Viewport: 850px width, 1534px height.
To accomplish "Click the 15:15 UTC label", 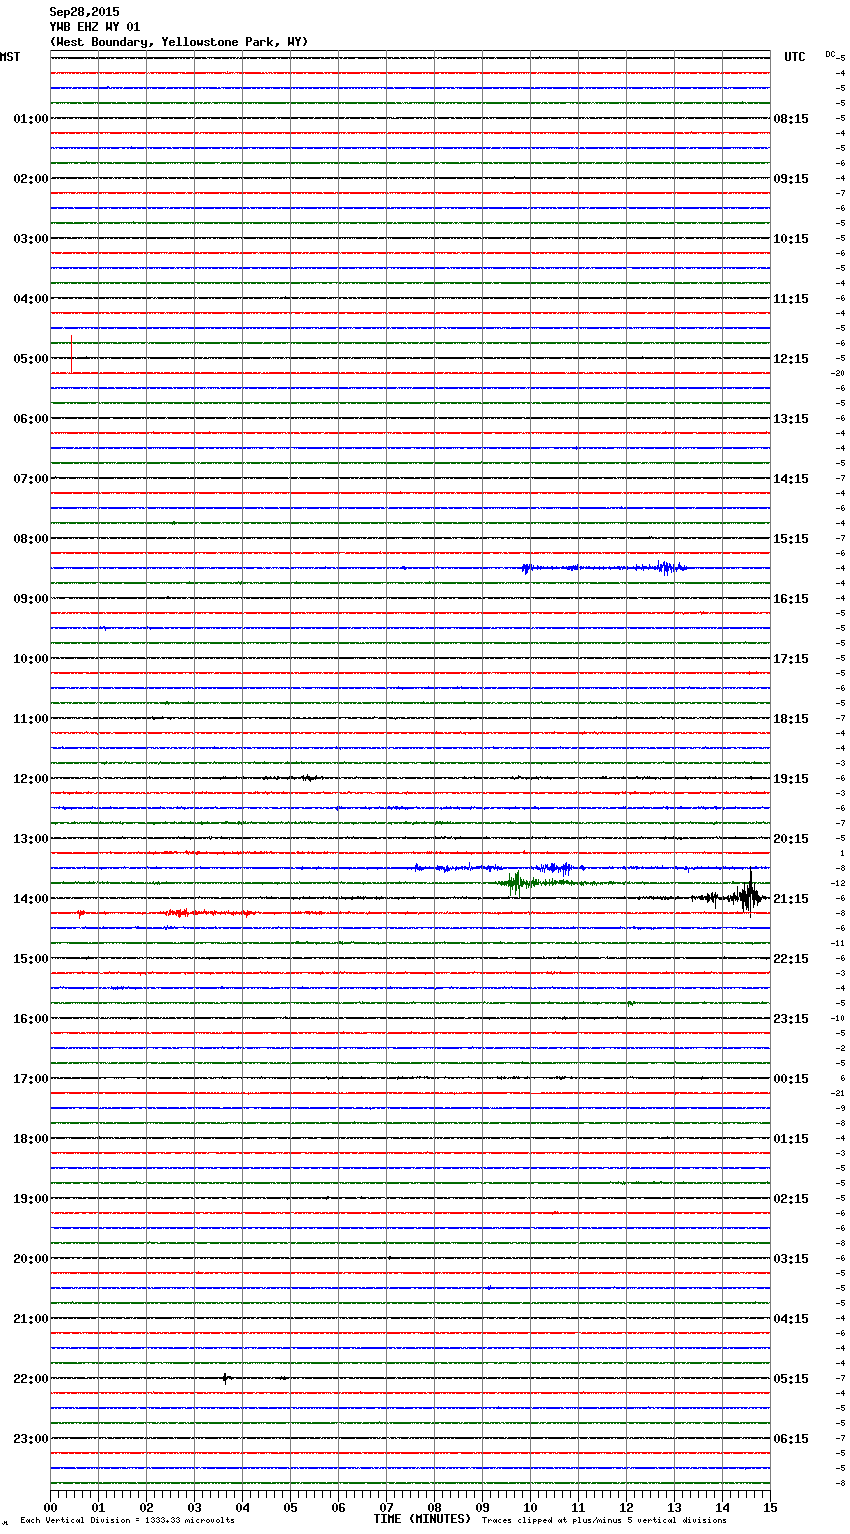I will [791, 539].
